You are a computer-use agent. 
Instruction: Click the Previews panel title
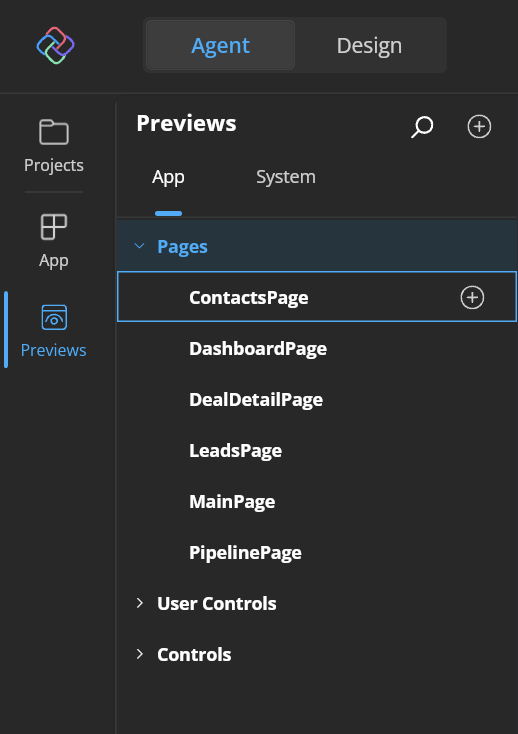click(x=186, y=124)
